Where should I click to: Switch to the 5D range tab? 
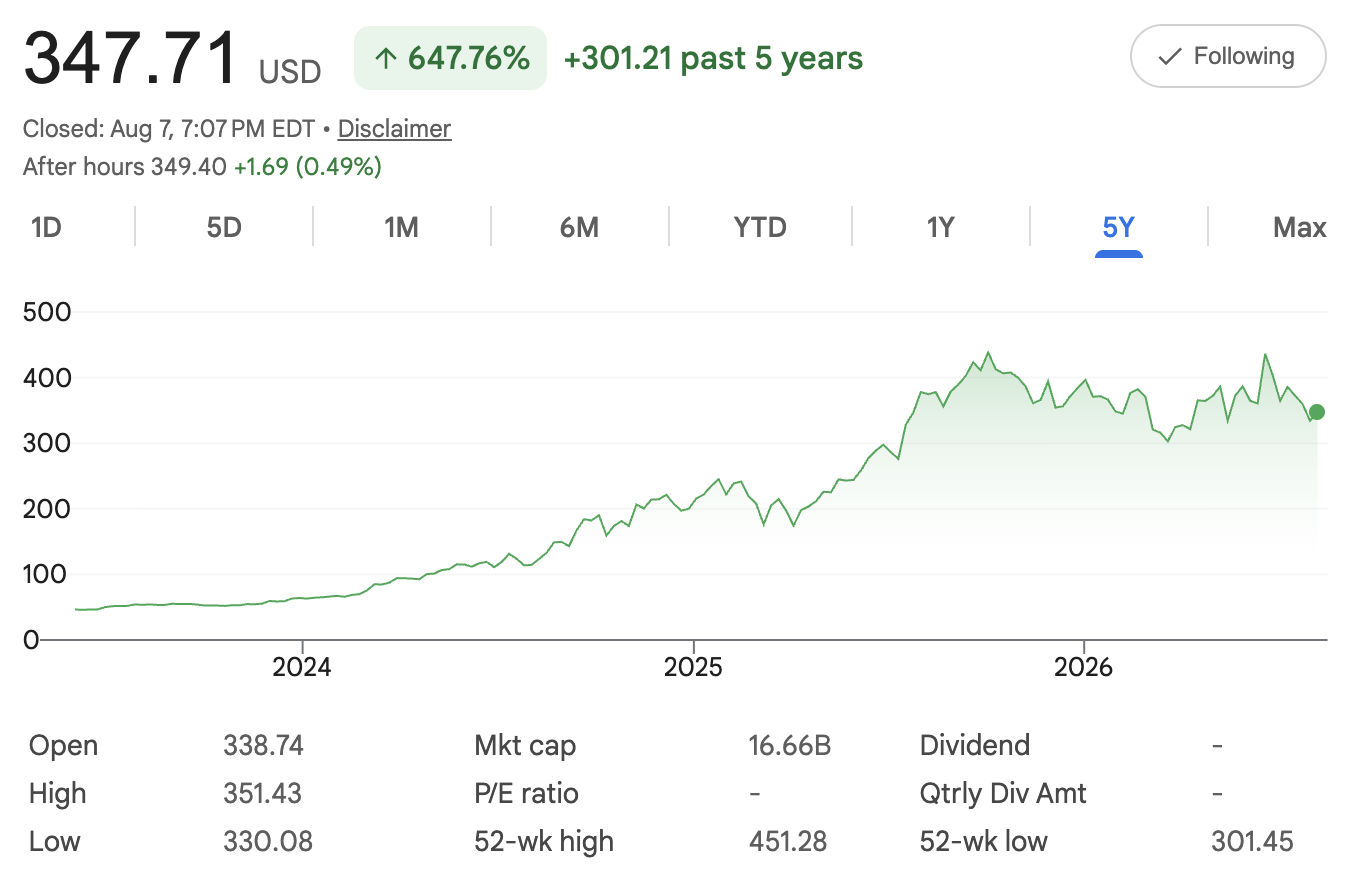224,227
